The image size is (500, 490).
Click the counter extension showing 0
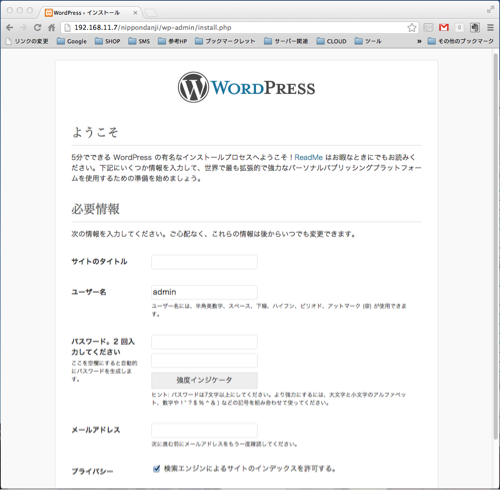click(459, 27)
